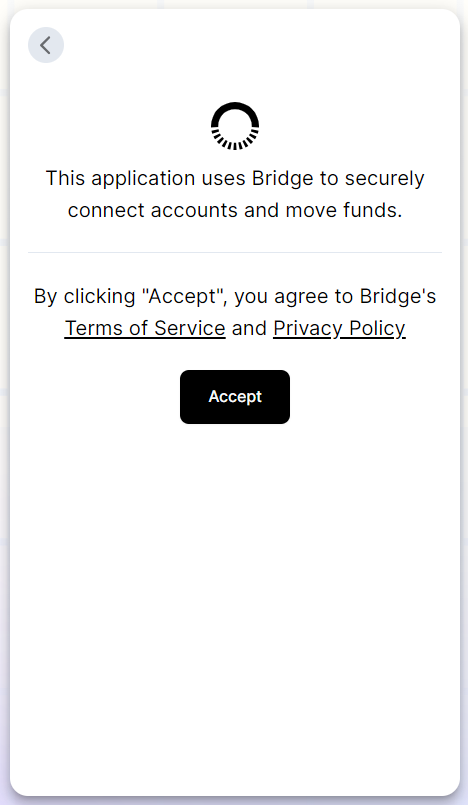Image resolution: width=468 pixels, height=805 pixels.
Task: Open the Terms of Service link
Action: (x=145, y=328)
